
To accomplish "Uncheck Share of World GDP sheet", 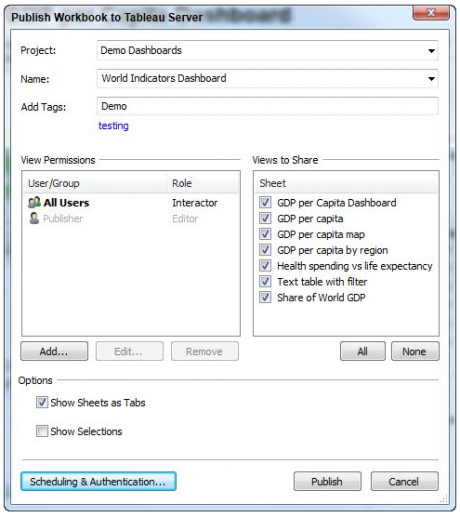I will click(265, 297).
